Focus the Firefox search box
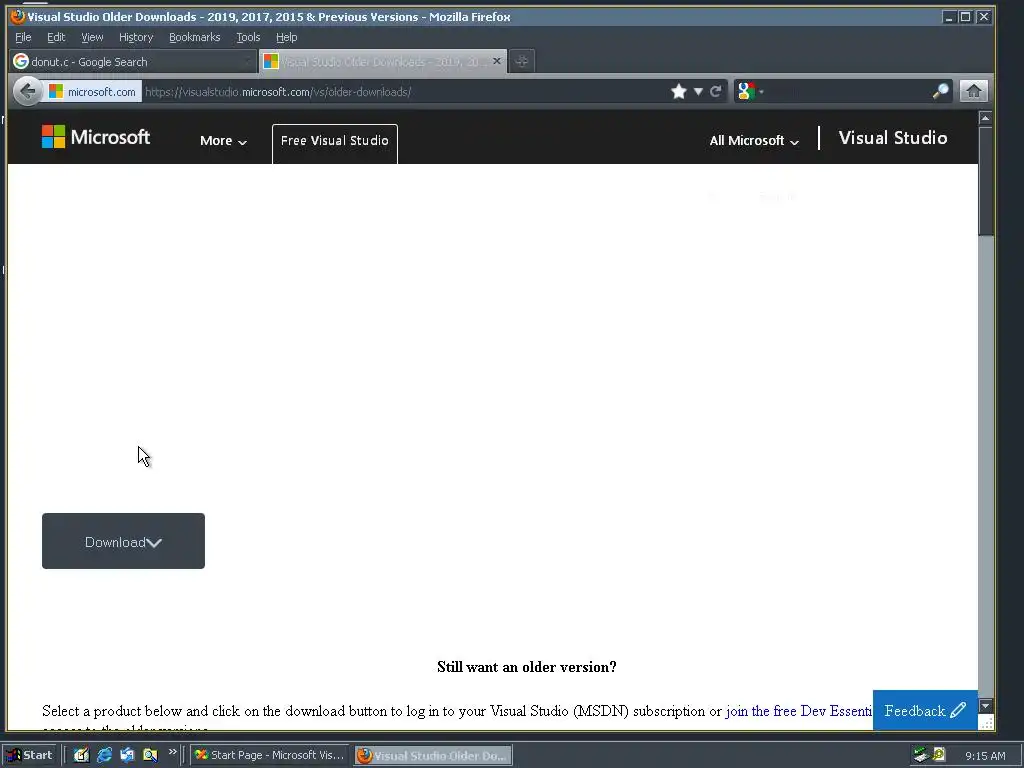The image size is (1024, 768). (x=849, y=91)
